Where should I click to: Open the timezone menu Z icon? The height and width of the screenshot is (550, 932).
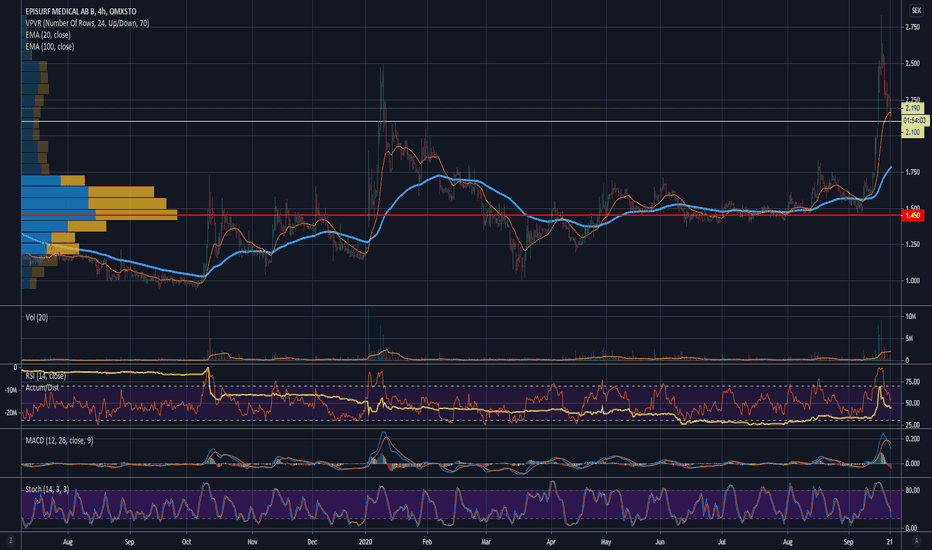click(x=10, y=540)
